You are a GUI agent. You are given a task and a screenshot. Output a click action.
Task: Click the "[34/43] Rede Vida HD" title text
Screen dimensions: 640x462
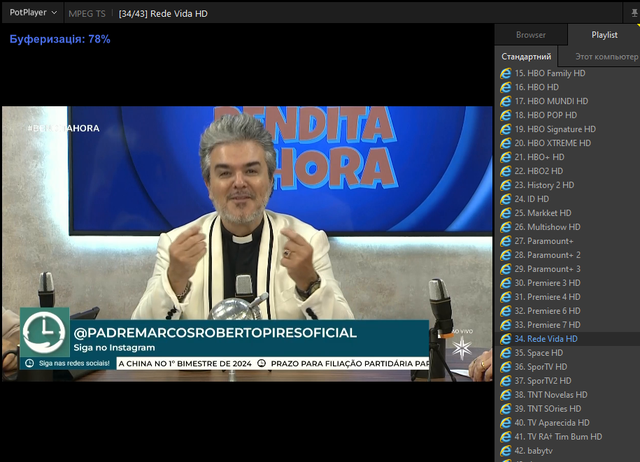click(x=163, y=13)
